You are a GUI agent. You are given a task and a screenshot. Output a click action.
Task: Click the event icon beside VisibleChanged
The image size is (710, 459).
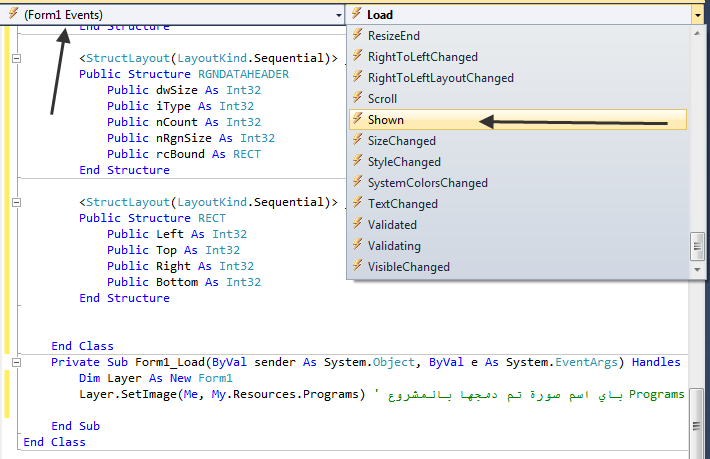tap(358, 267)
